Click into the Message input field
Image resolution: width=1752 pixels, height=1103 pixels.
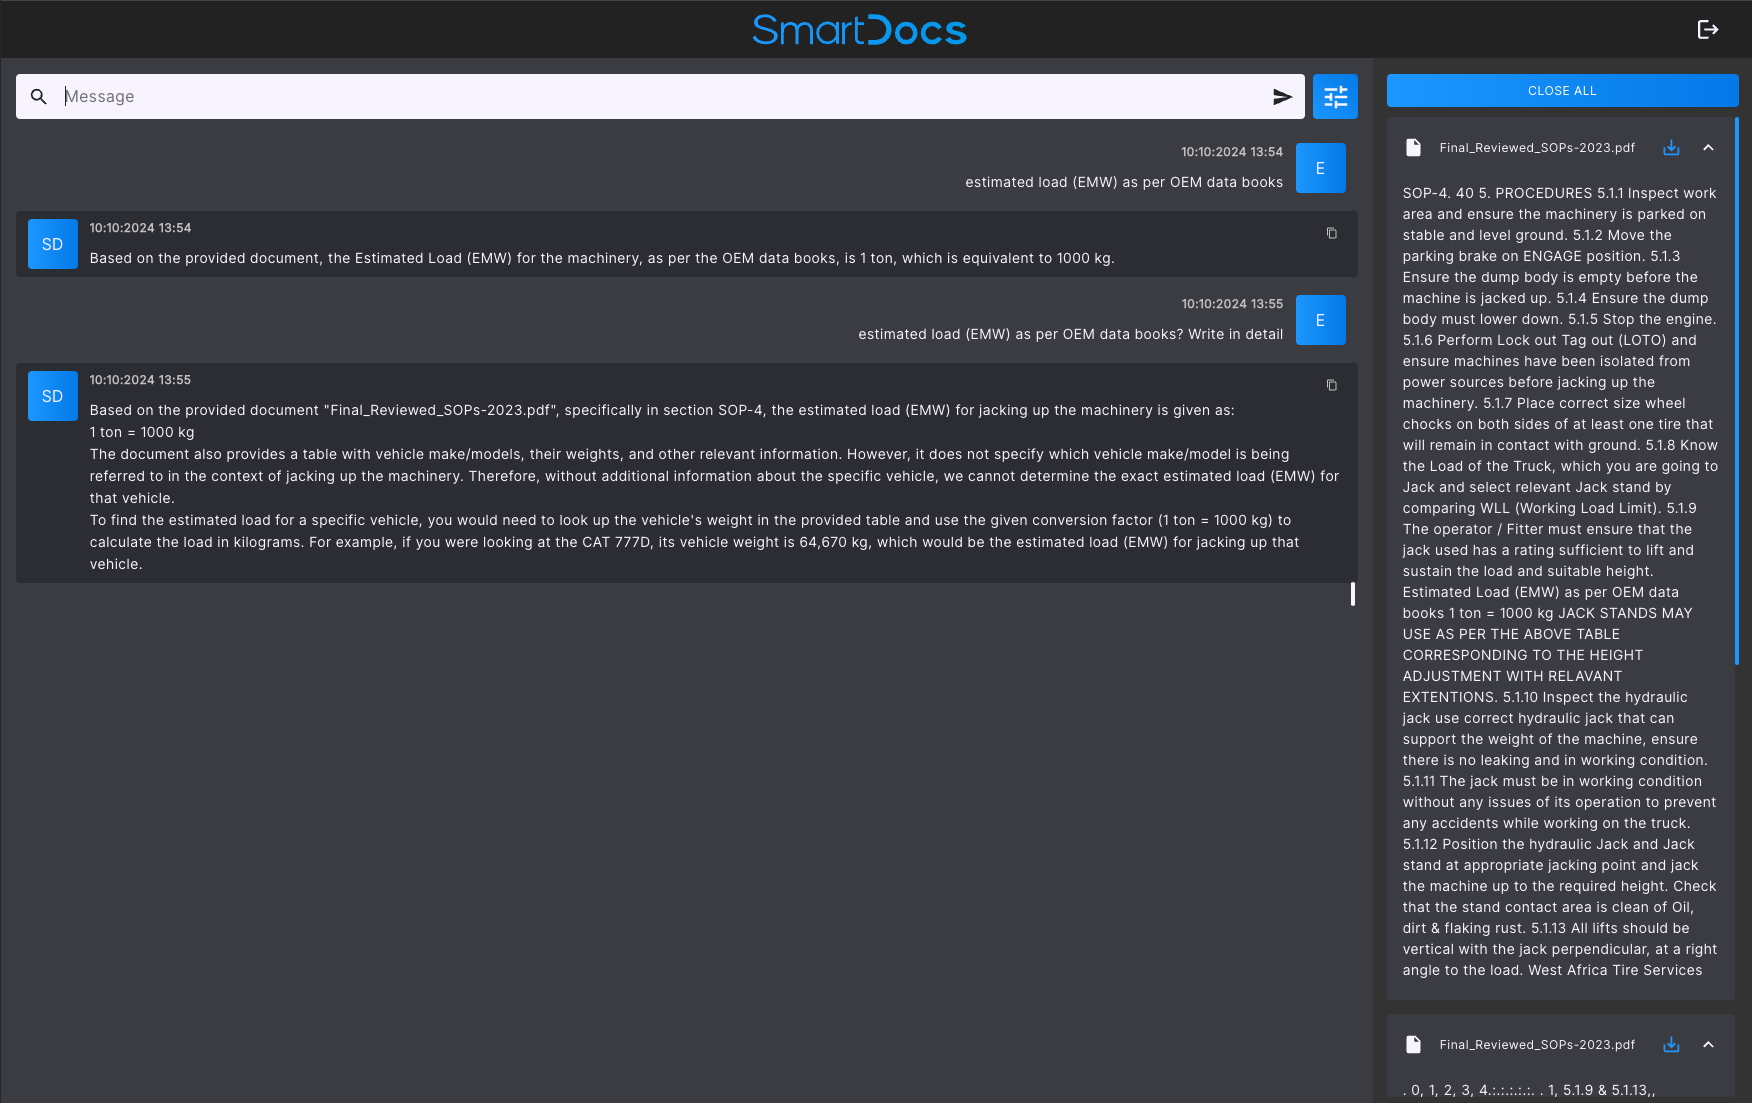point(660,97)
